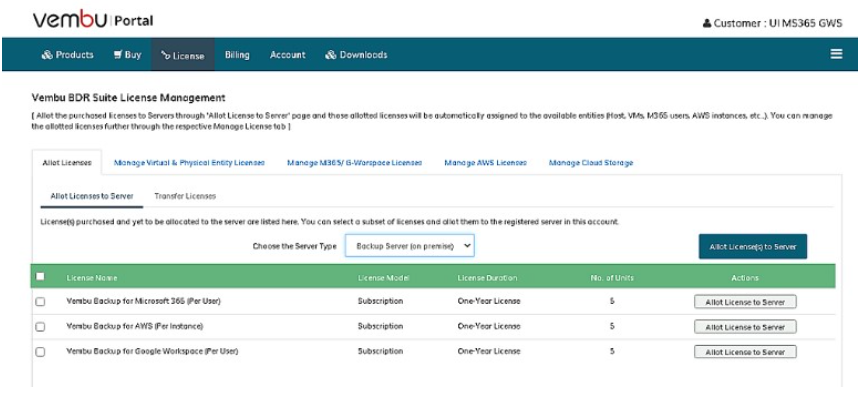The image size is (861, 405).
Task: Click One-Year License cell in AWS row
Action: (x=489, y=326)
